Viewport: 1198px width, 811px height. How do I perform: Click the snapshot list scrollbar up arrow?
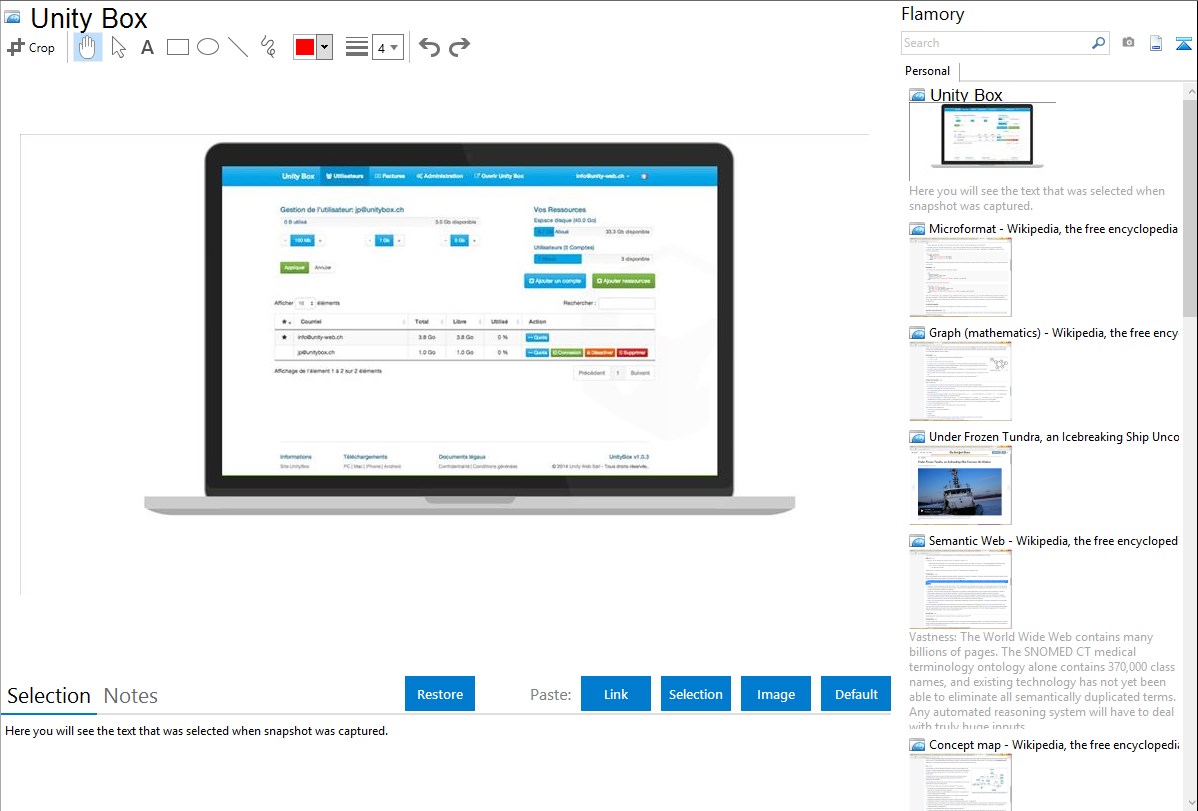click(x=1191, y=91)
